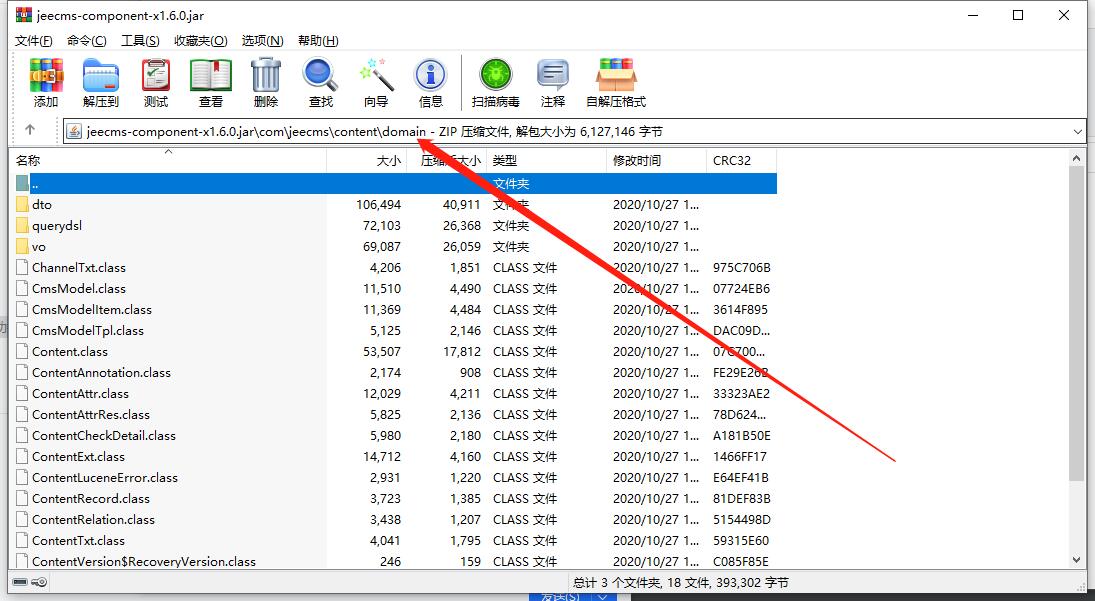Sort by 修改时间 column header
This screenshot has width=1095, height=601.
point(637,160)
